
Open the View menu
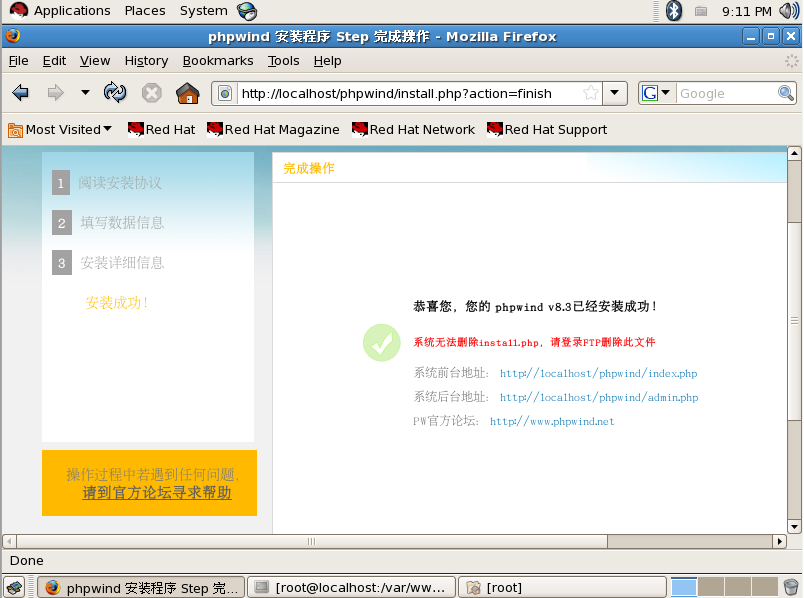tap(95, 61)
